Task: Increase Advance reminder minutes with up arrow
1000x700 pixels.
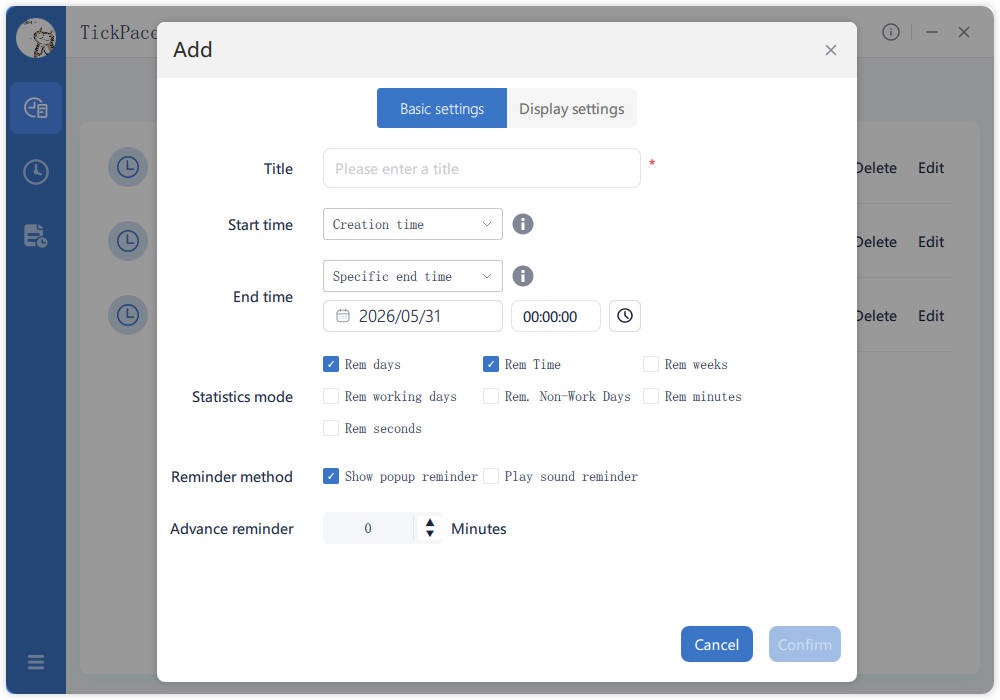Action: coord(430,523)
